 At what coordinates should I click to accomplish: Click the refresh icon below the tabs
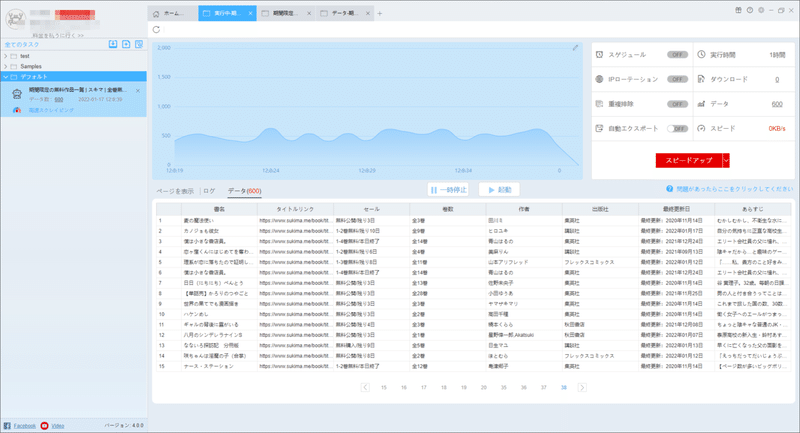coord(156,30)
